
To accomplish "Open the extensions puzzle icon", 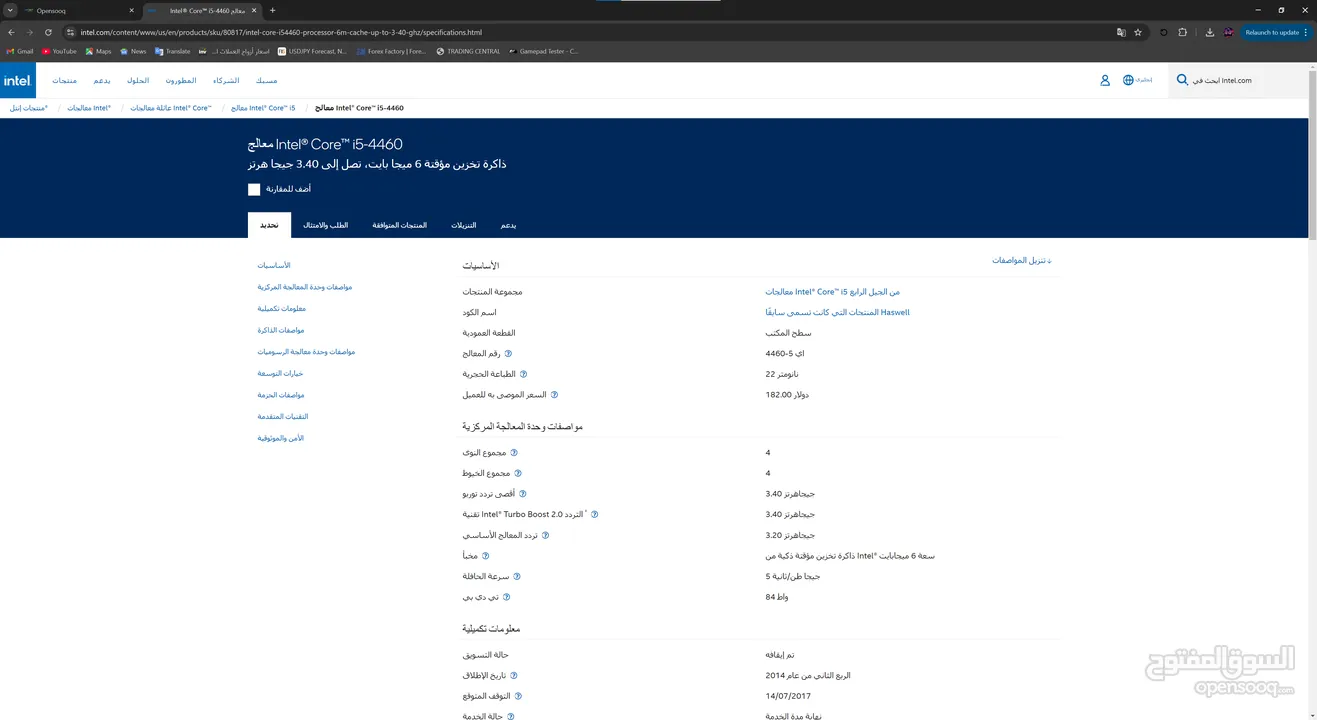I will tap(1183, 32).
